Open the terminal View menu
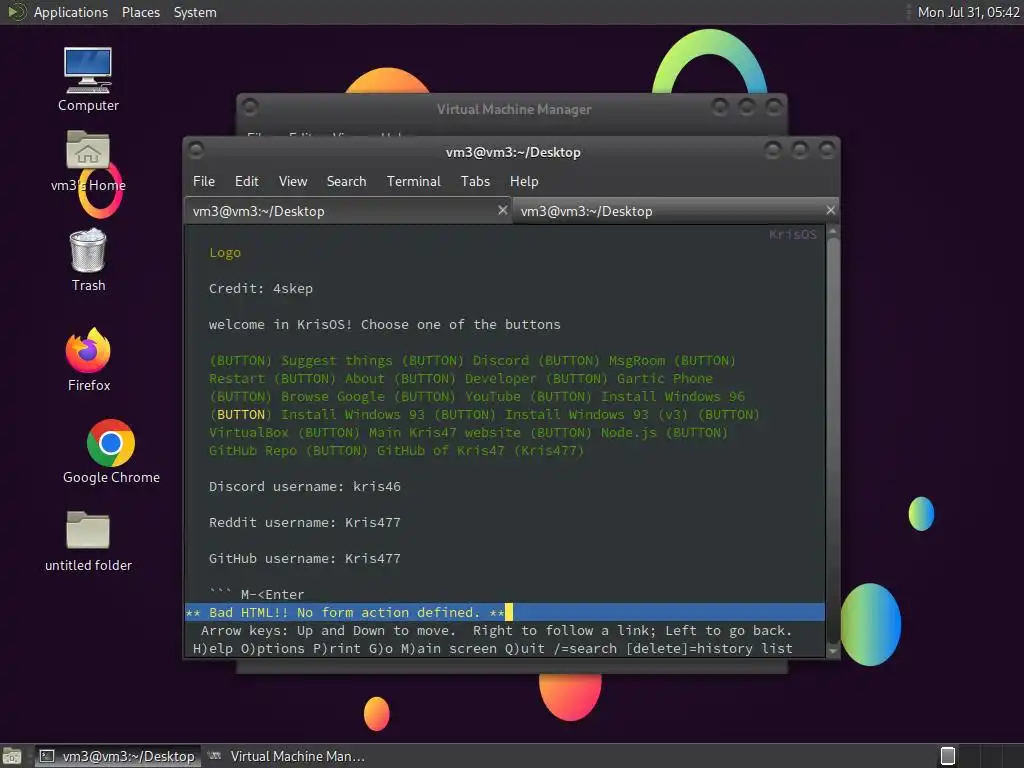 [293, 182]
